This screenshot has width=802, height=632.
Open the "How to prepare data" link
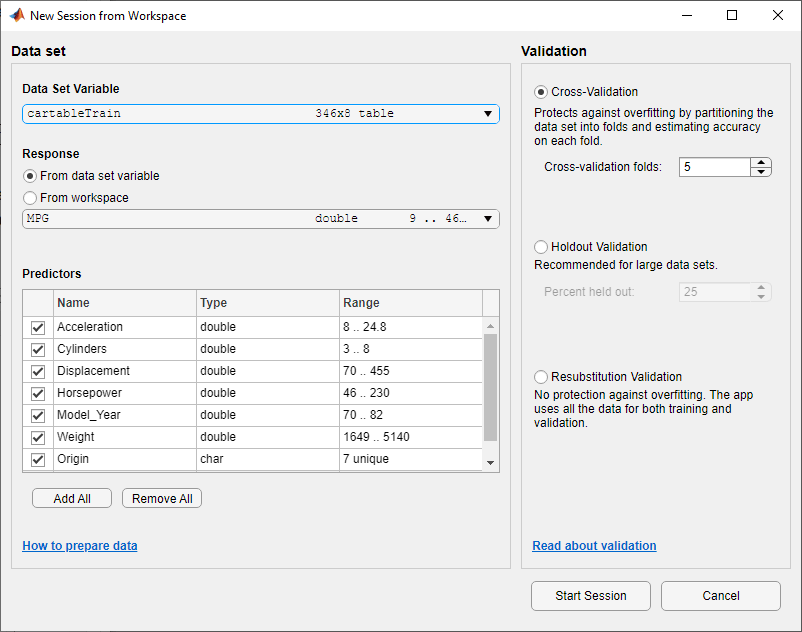pos(79,546)
